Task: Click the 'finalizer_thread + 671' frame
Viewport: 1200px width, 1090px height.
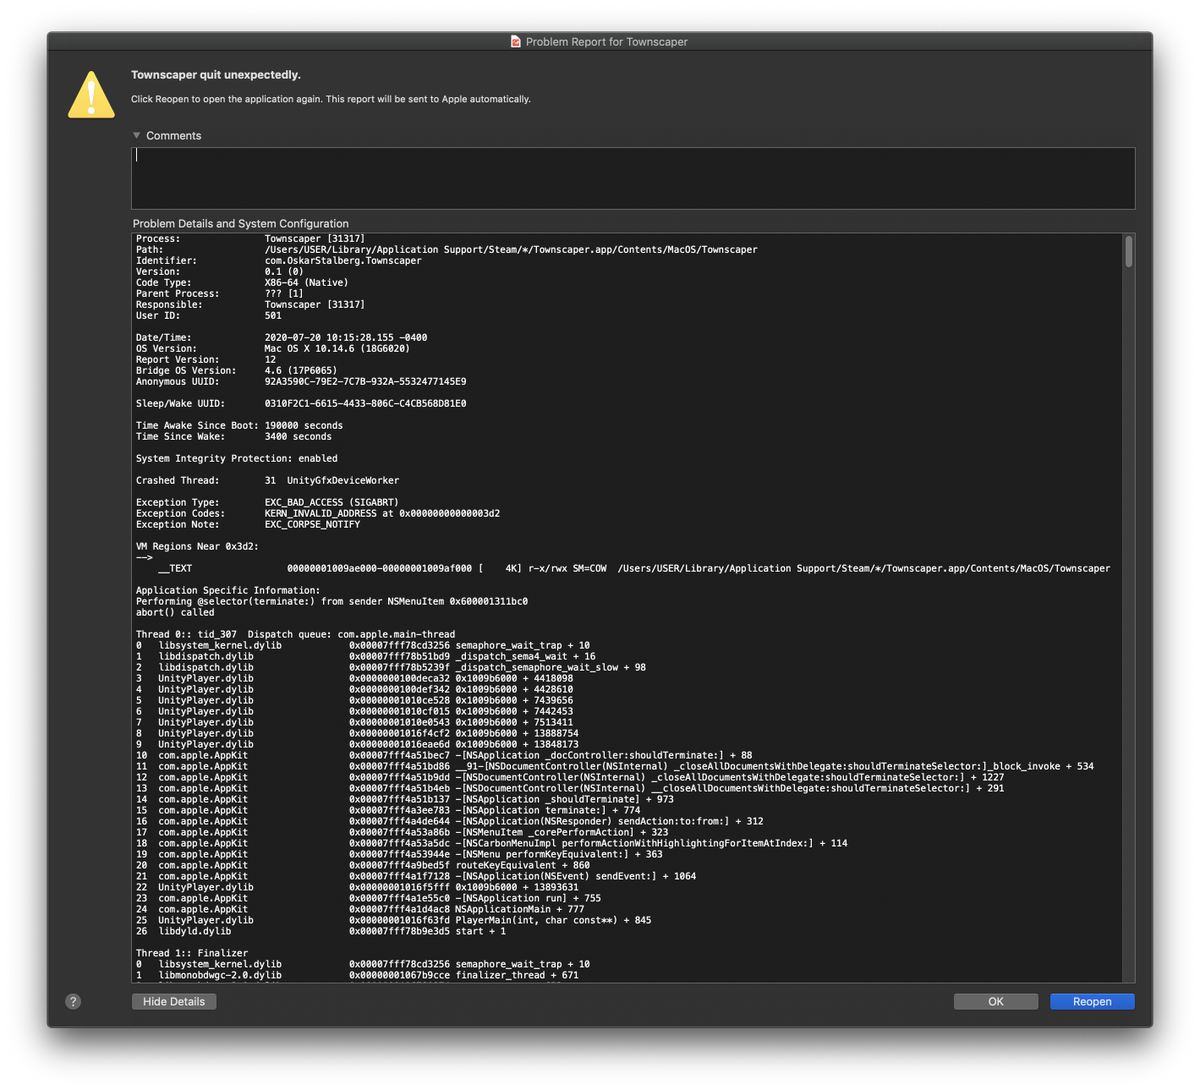Action: coord(357,976)
